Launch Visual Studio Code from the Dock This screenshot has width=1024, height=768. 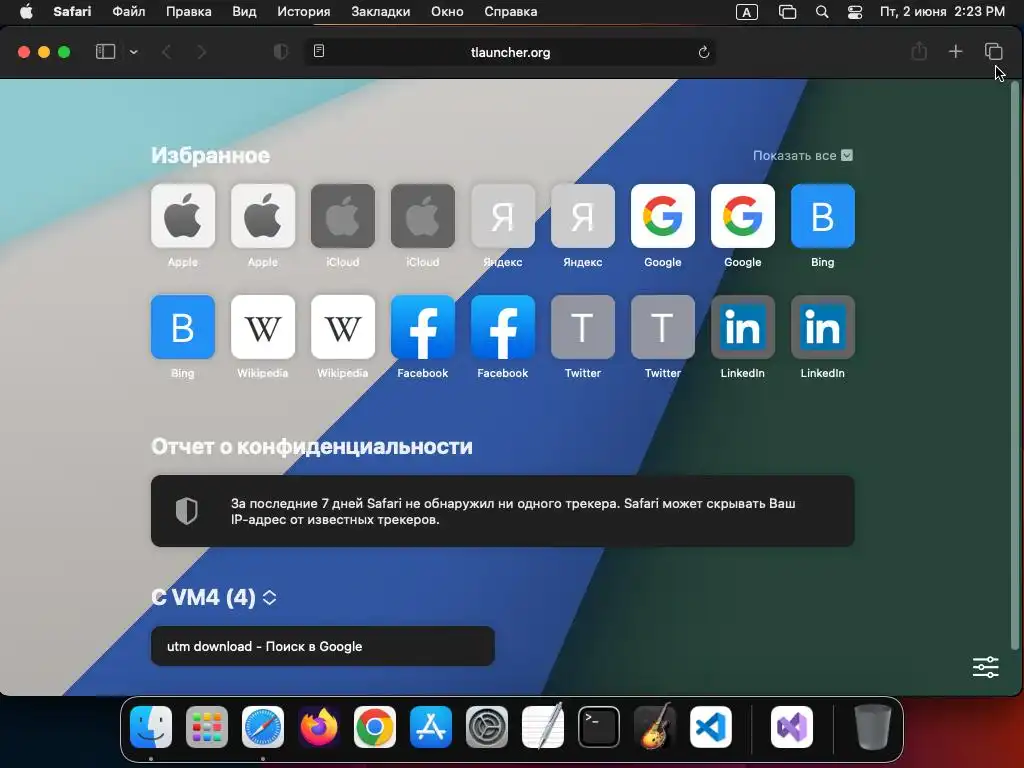tap(711, 727)
